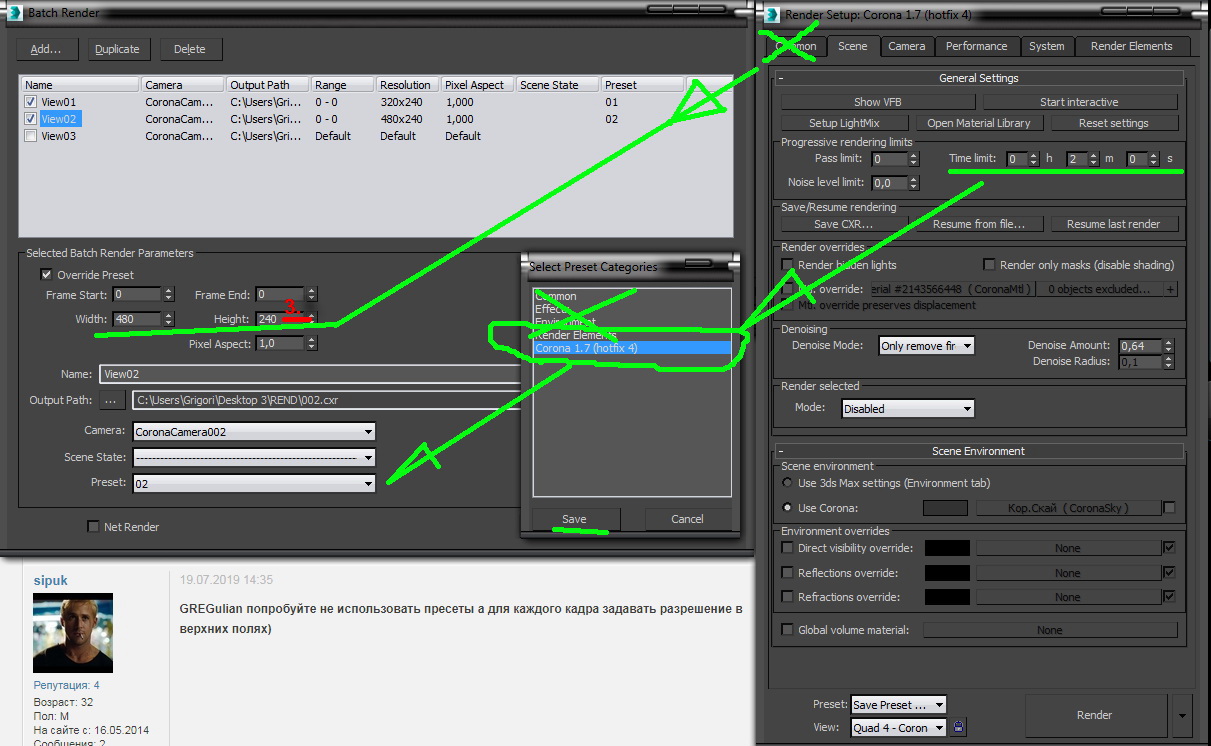Select Corona 1.7 (hotfix 4) preset category
Viewport: 1211px width, 746px height.
[x=632, y=348]
